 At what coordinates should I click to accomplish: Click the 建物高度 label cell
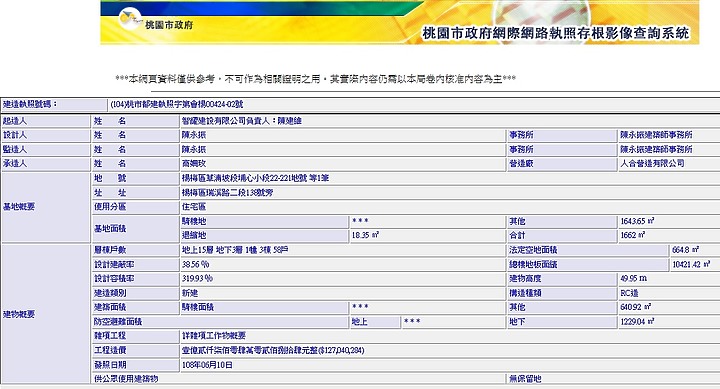point(562,279)
